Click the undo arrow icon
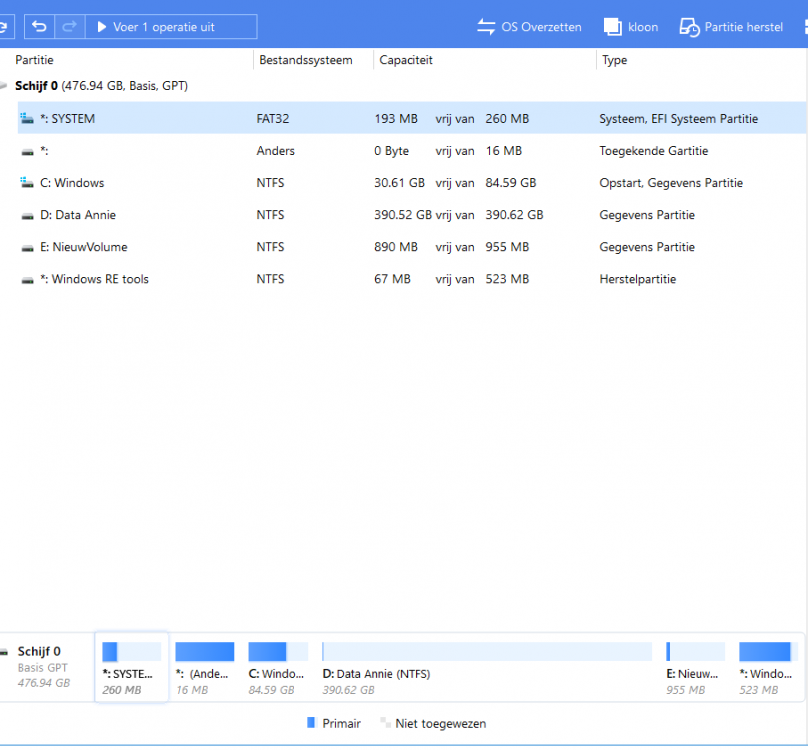Image resolution: width=808 pixels, height=750 pixels. pos(40,27)
